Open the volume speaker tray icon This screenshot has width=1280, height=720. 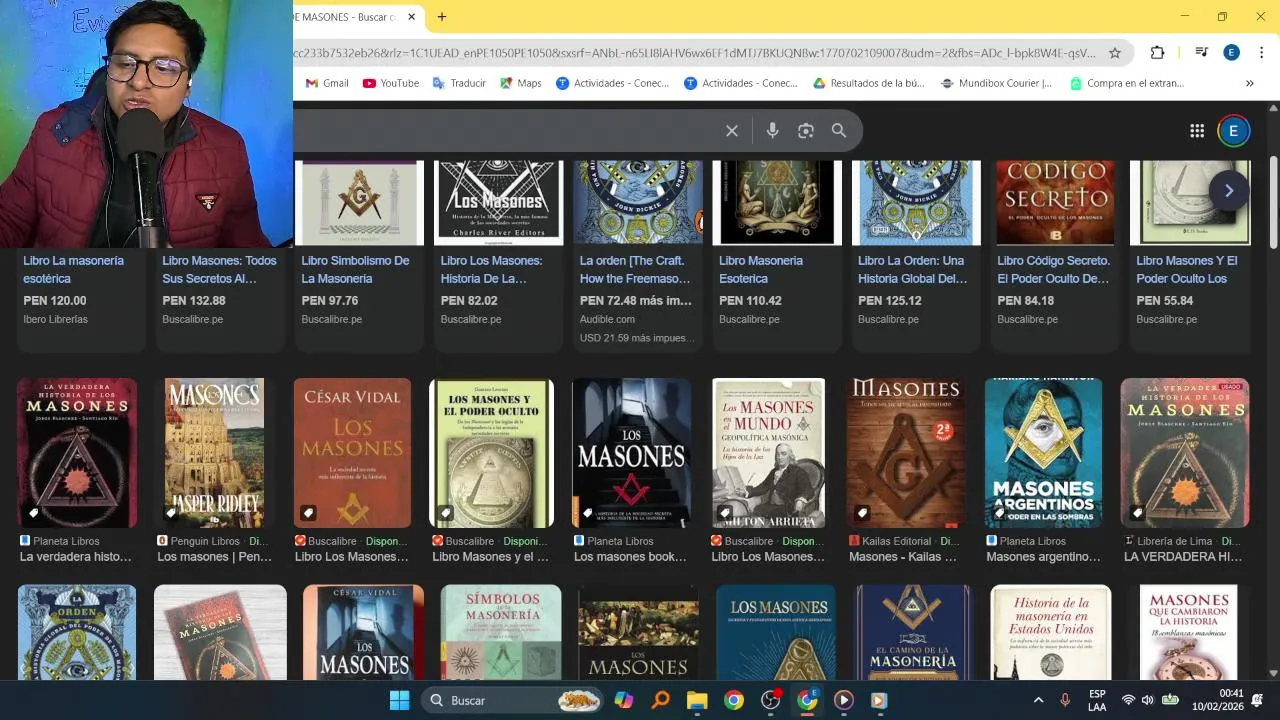click(x=1148, y=700)
